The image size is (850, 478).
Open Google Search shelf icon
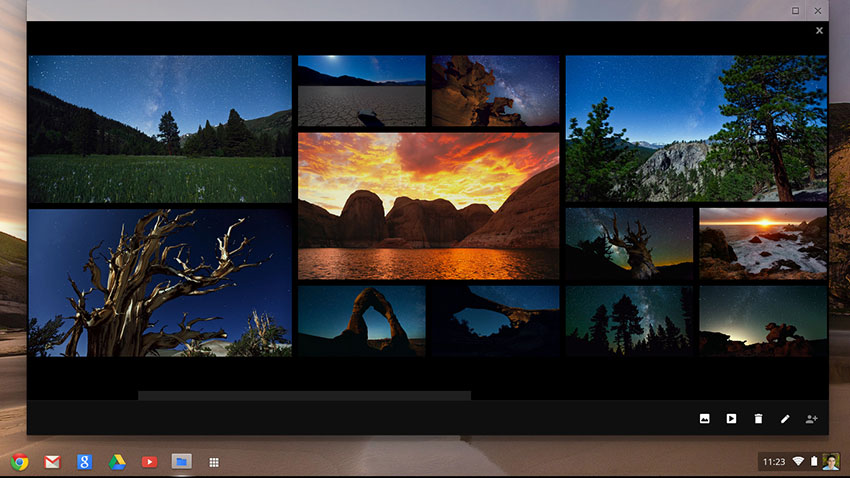pos(85,461)
